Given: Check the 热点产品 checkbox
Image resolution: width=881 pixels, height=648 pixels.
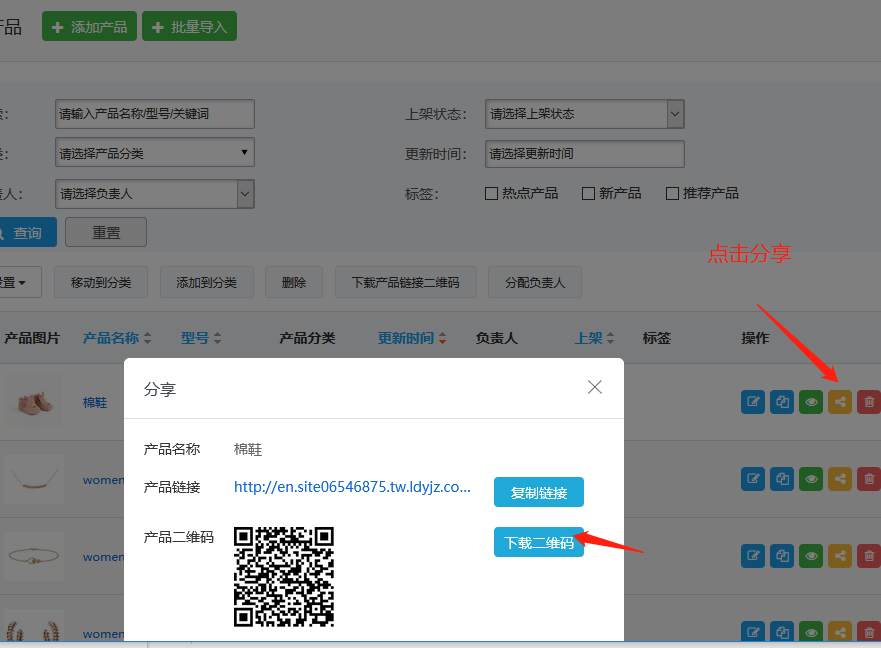Looking at the screenshot, I should pos(491,193).
